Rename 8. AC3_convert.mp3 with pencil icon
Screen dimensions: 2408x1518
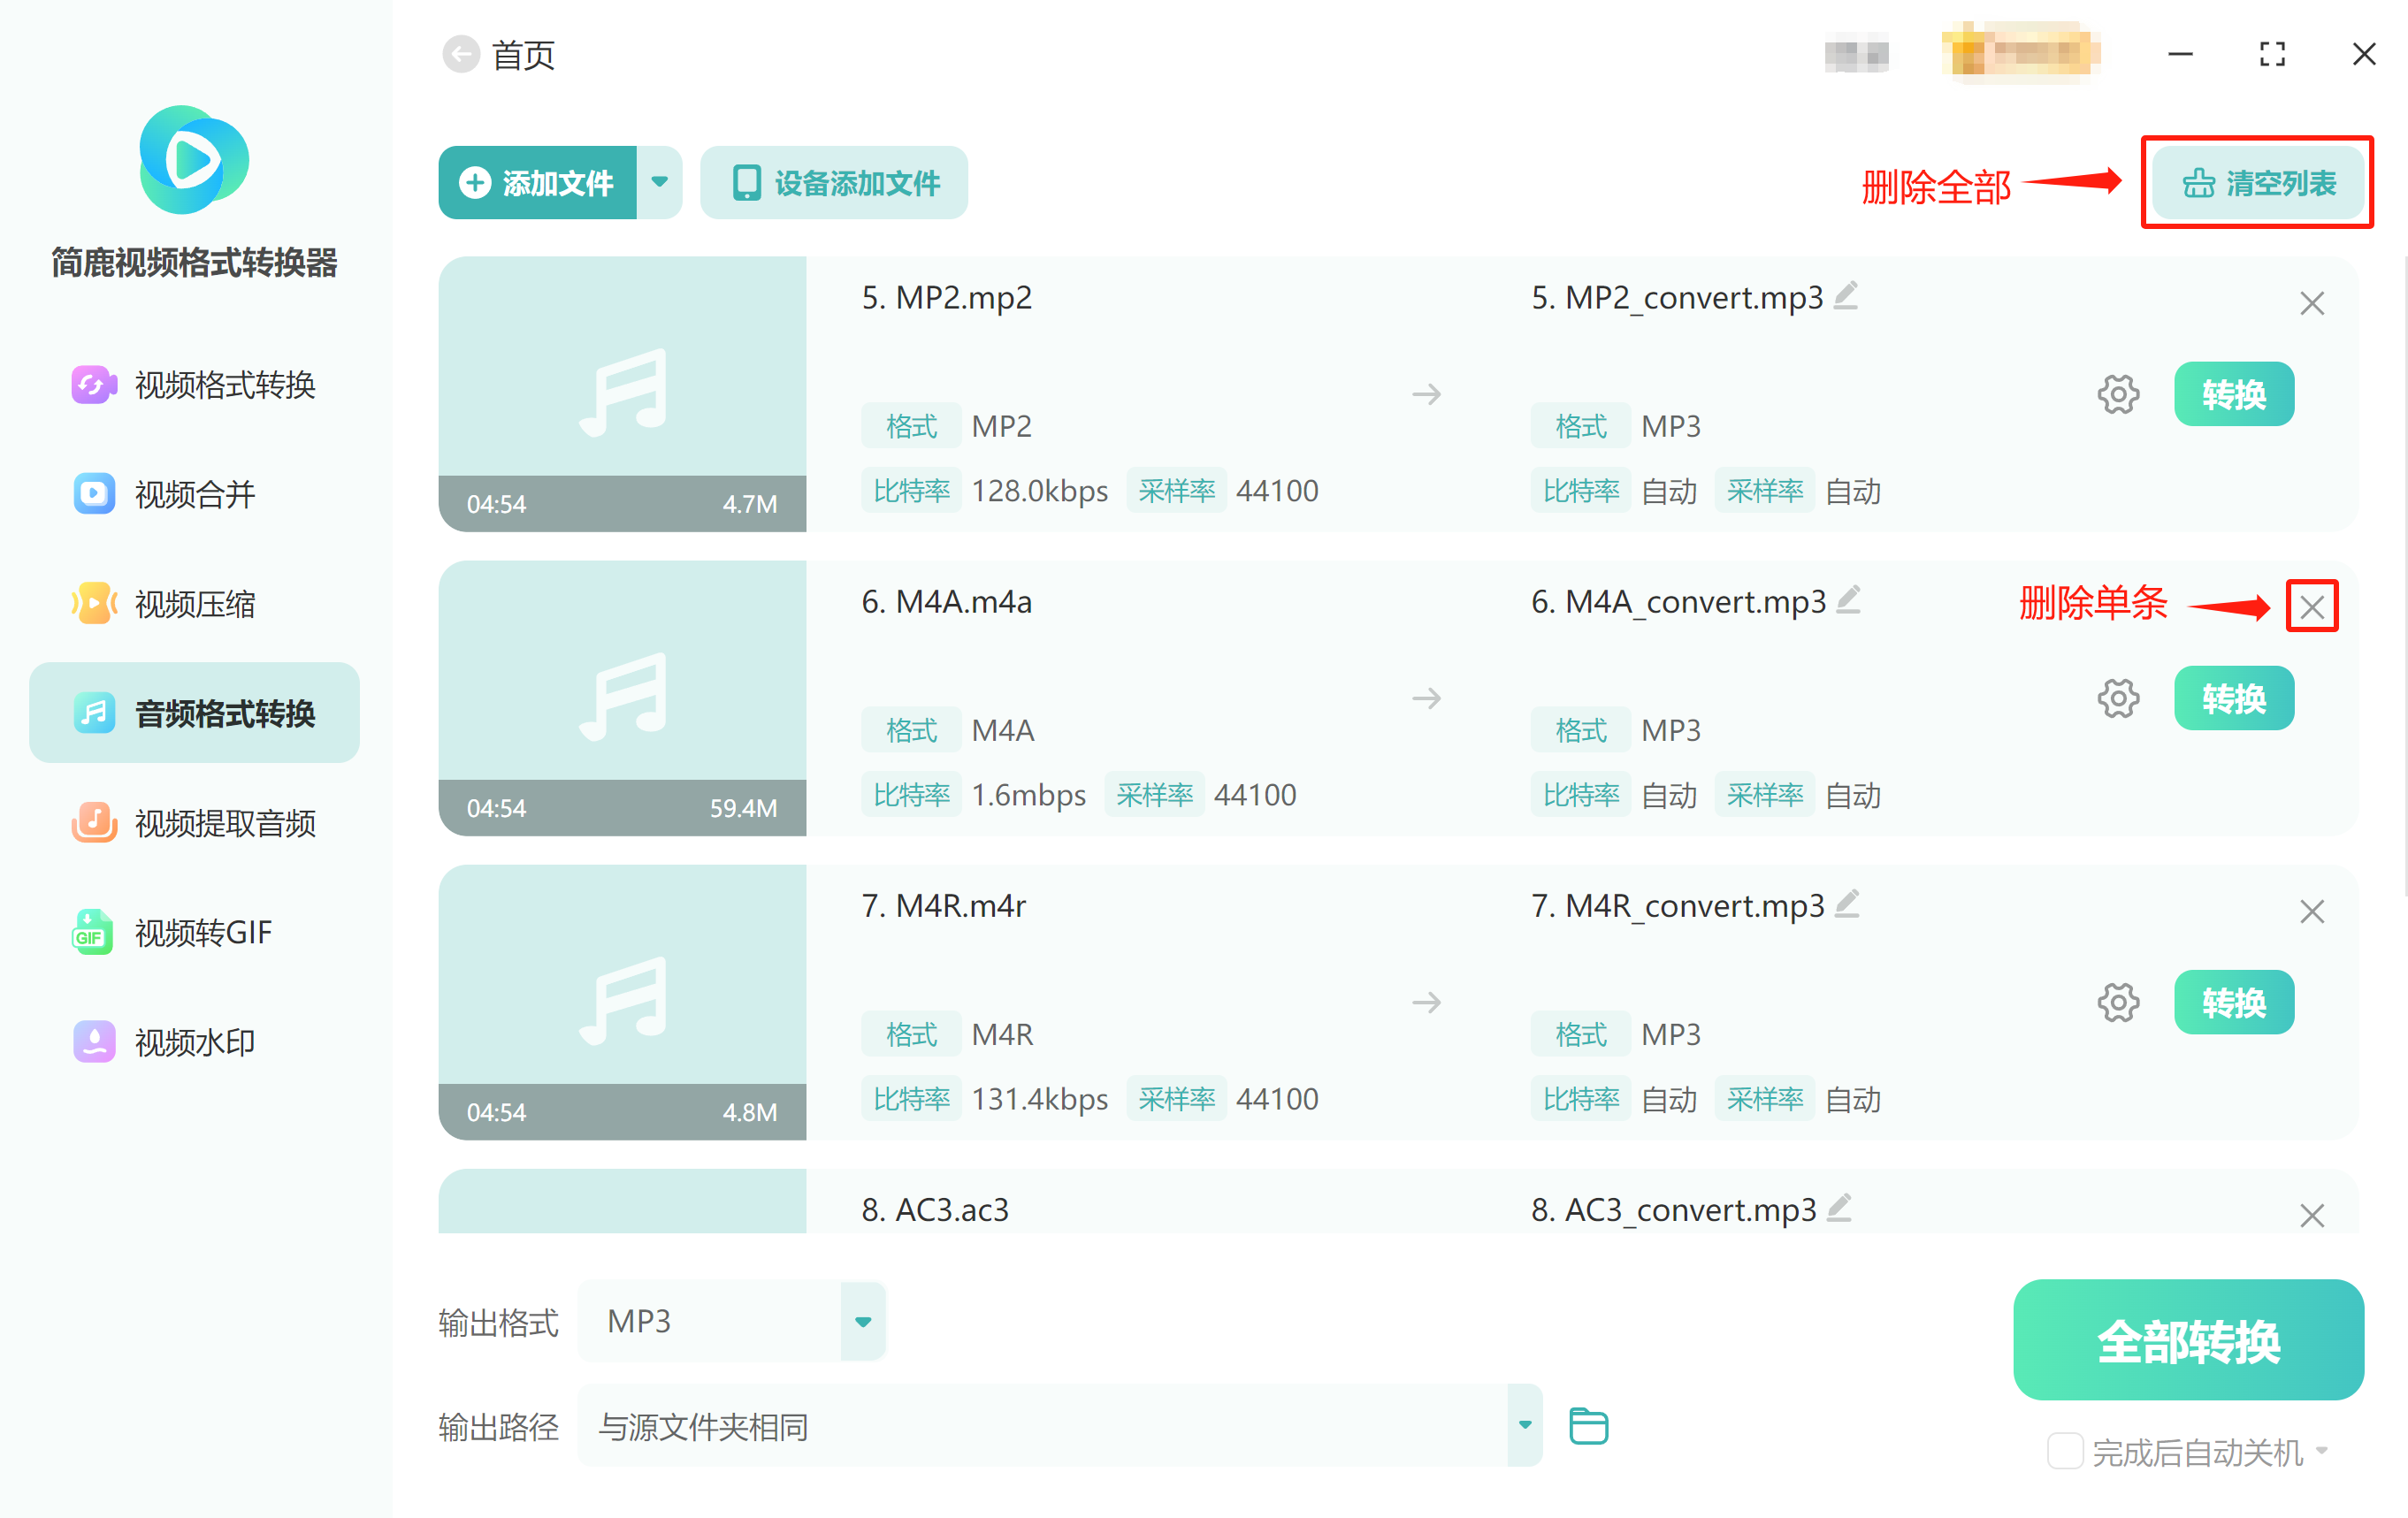[x=1839, y=1208]
